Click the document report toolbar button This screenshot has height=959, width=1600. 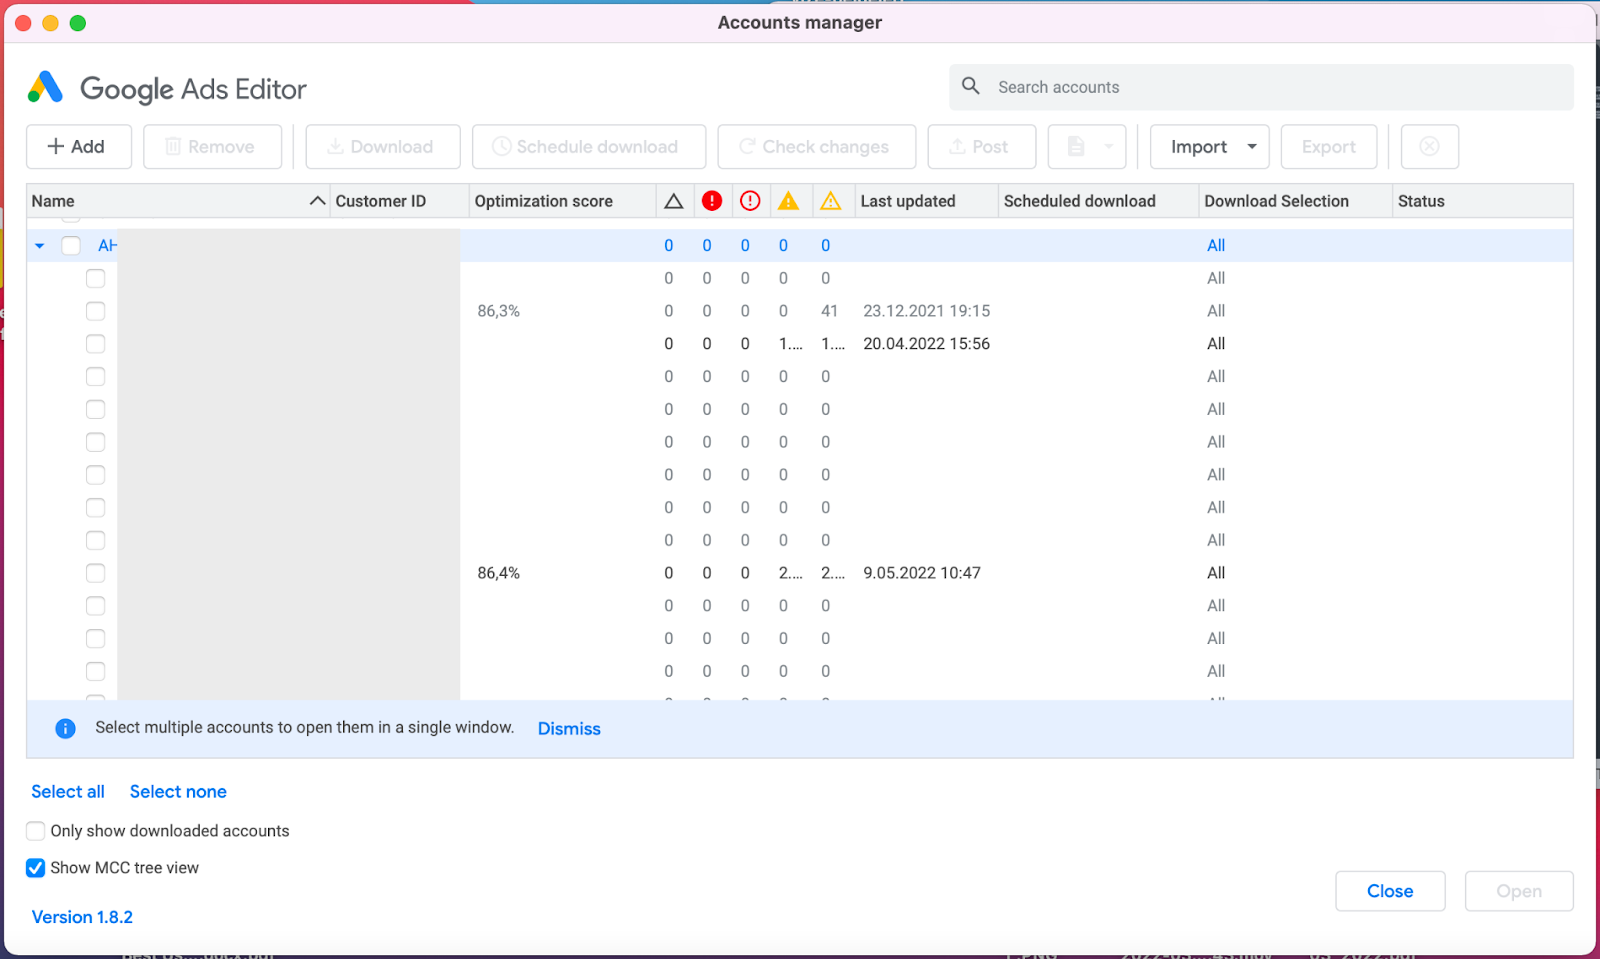point(1087,147)
